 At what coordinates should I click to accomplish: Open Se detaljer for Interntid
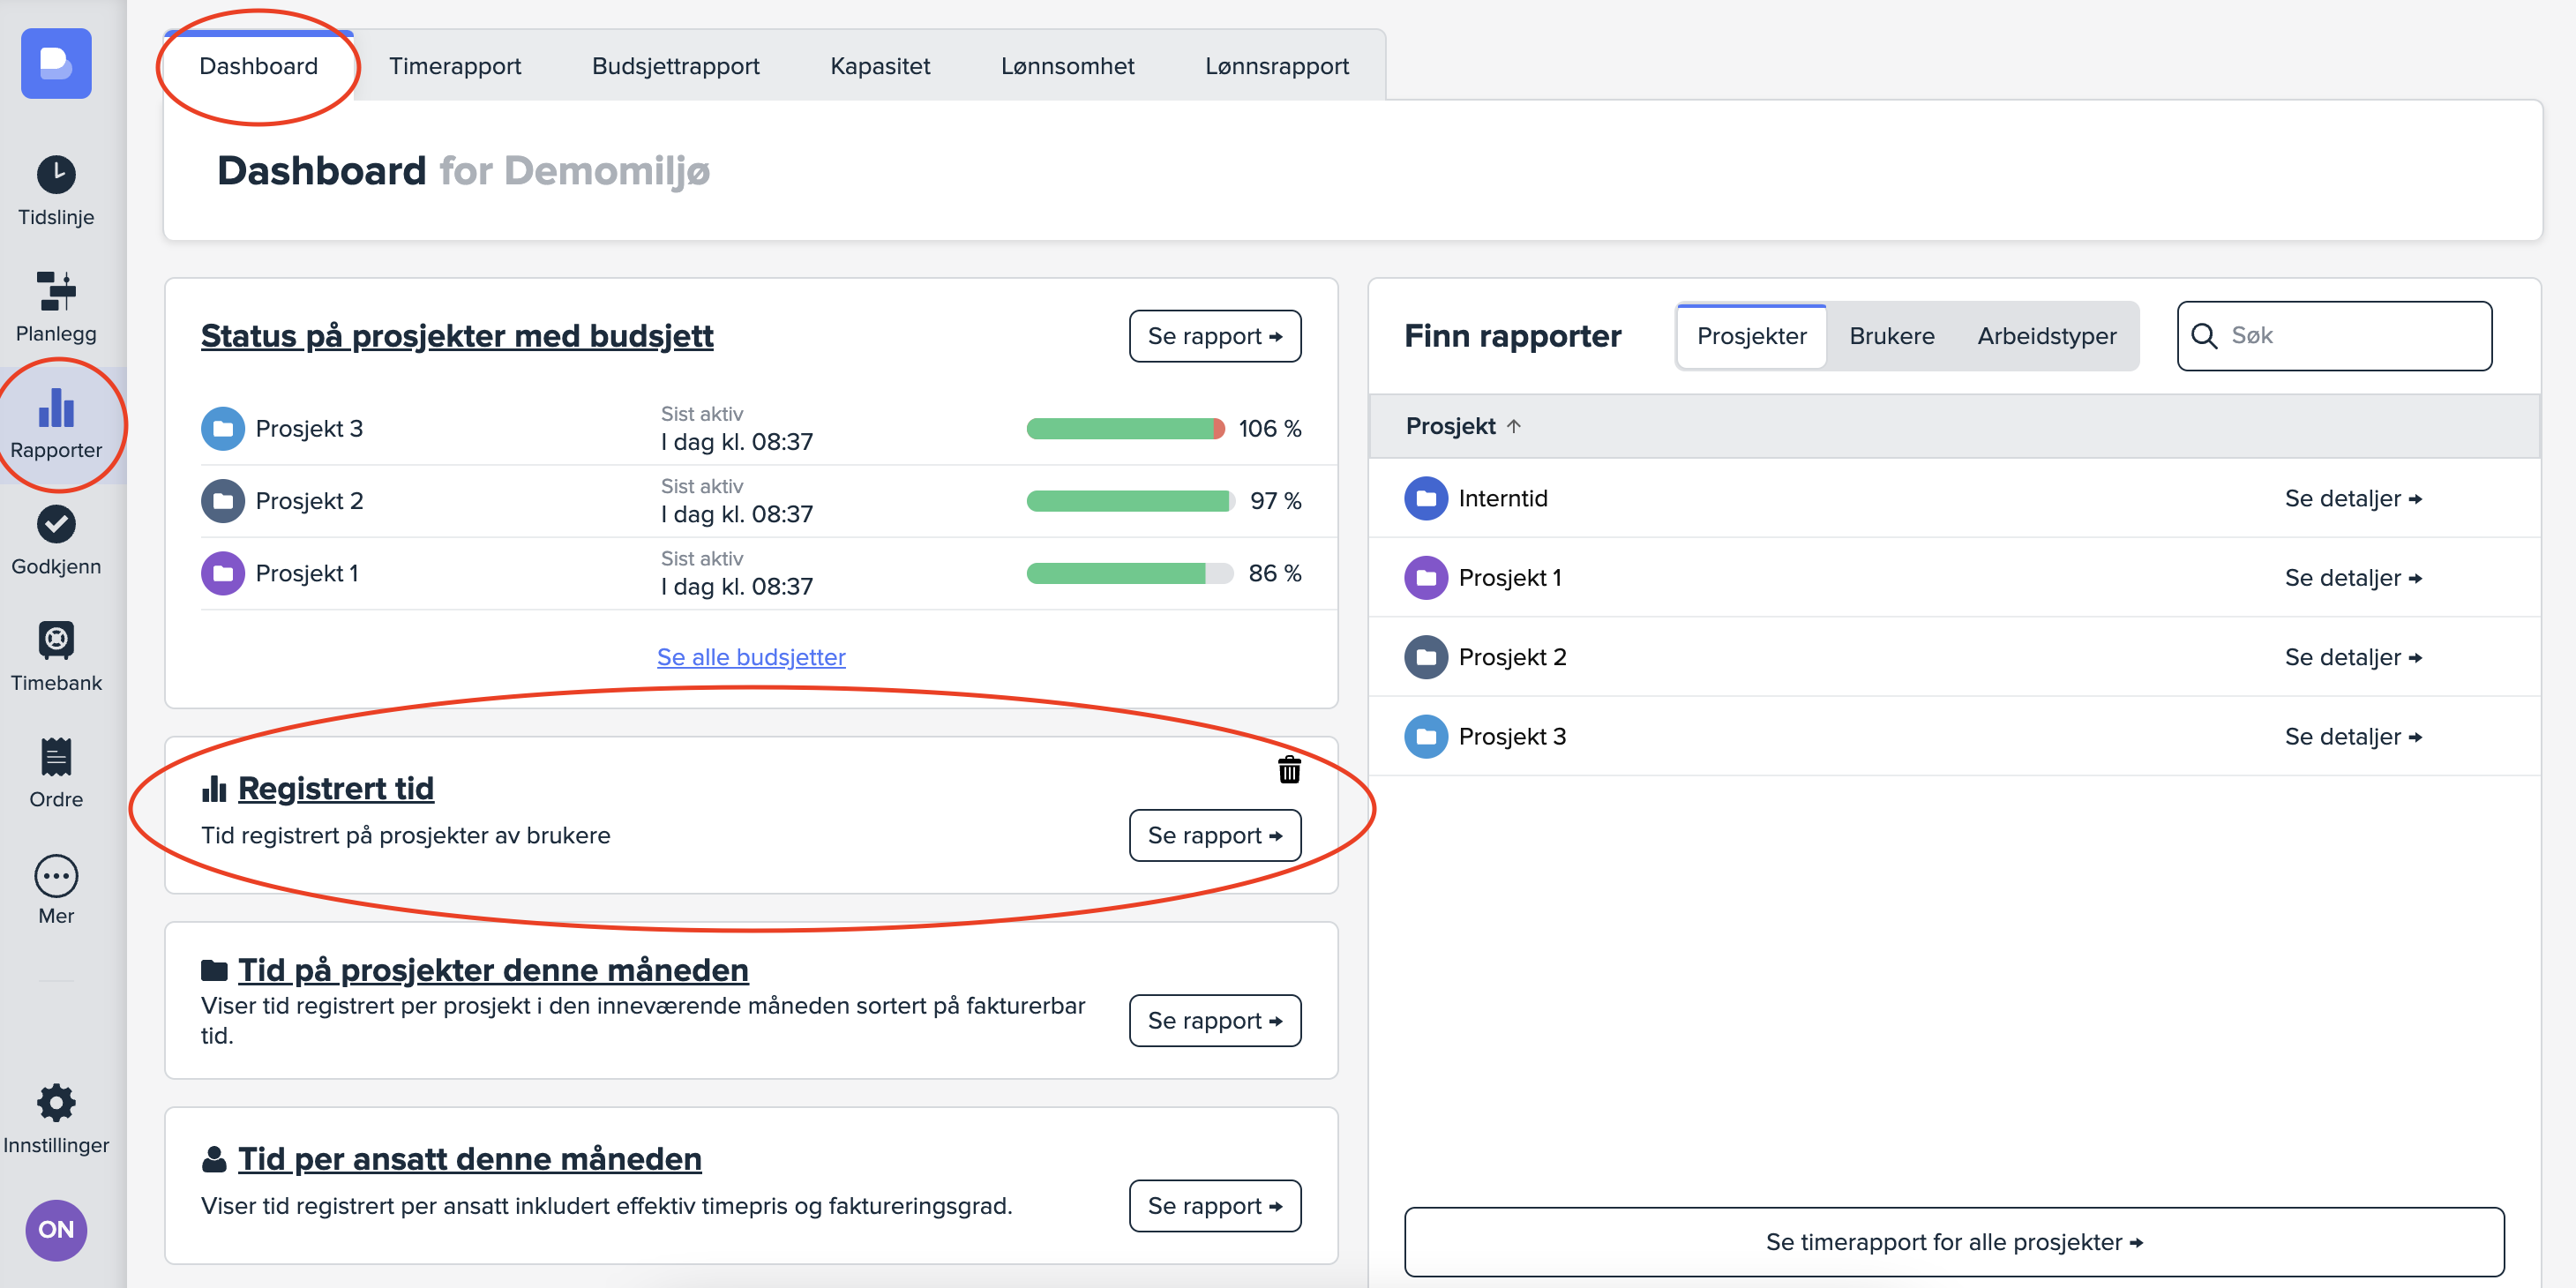[2352, 498]
